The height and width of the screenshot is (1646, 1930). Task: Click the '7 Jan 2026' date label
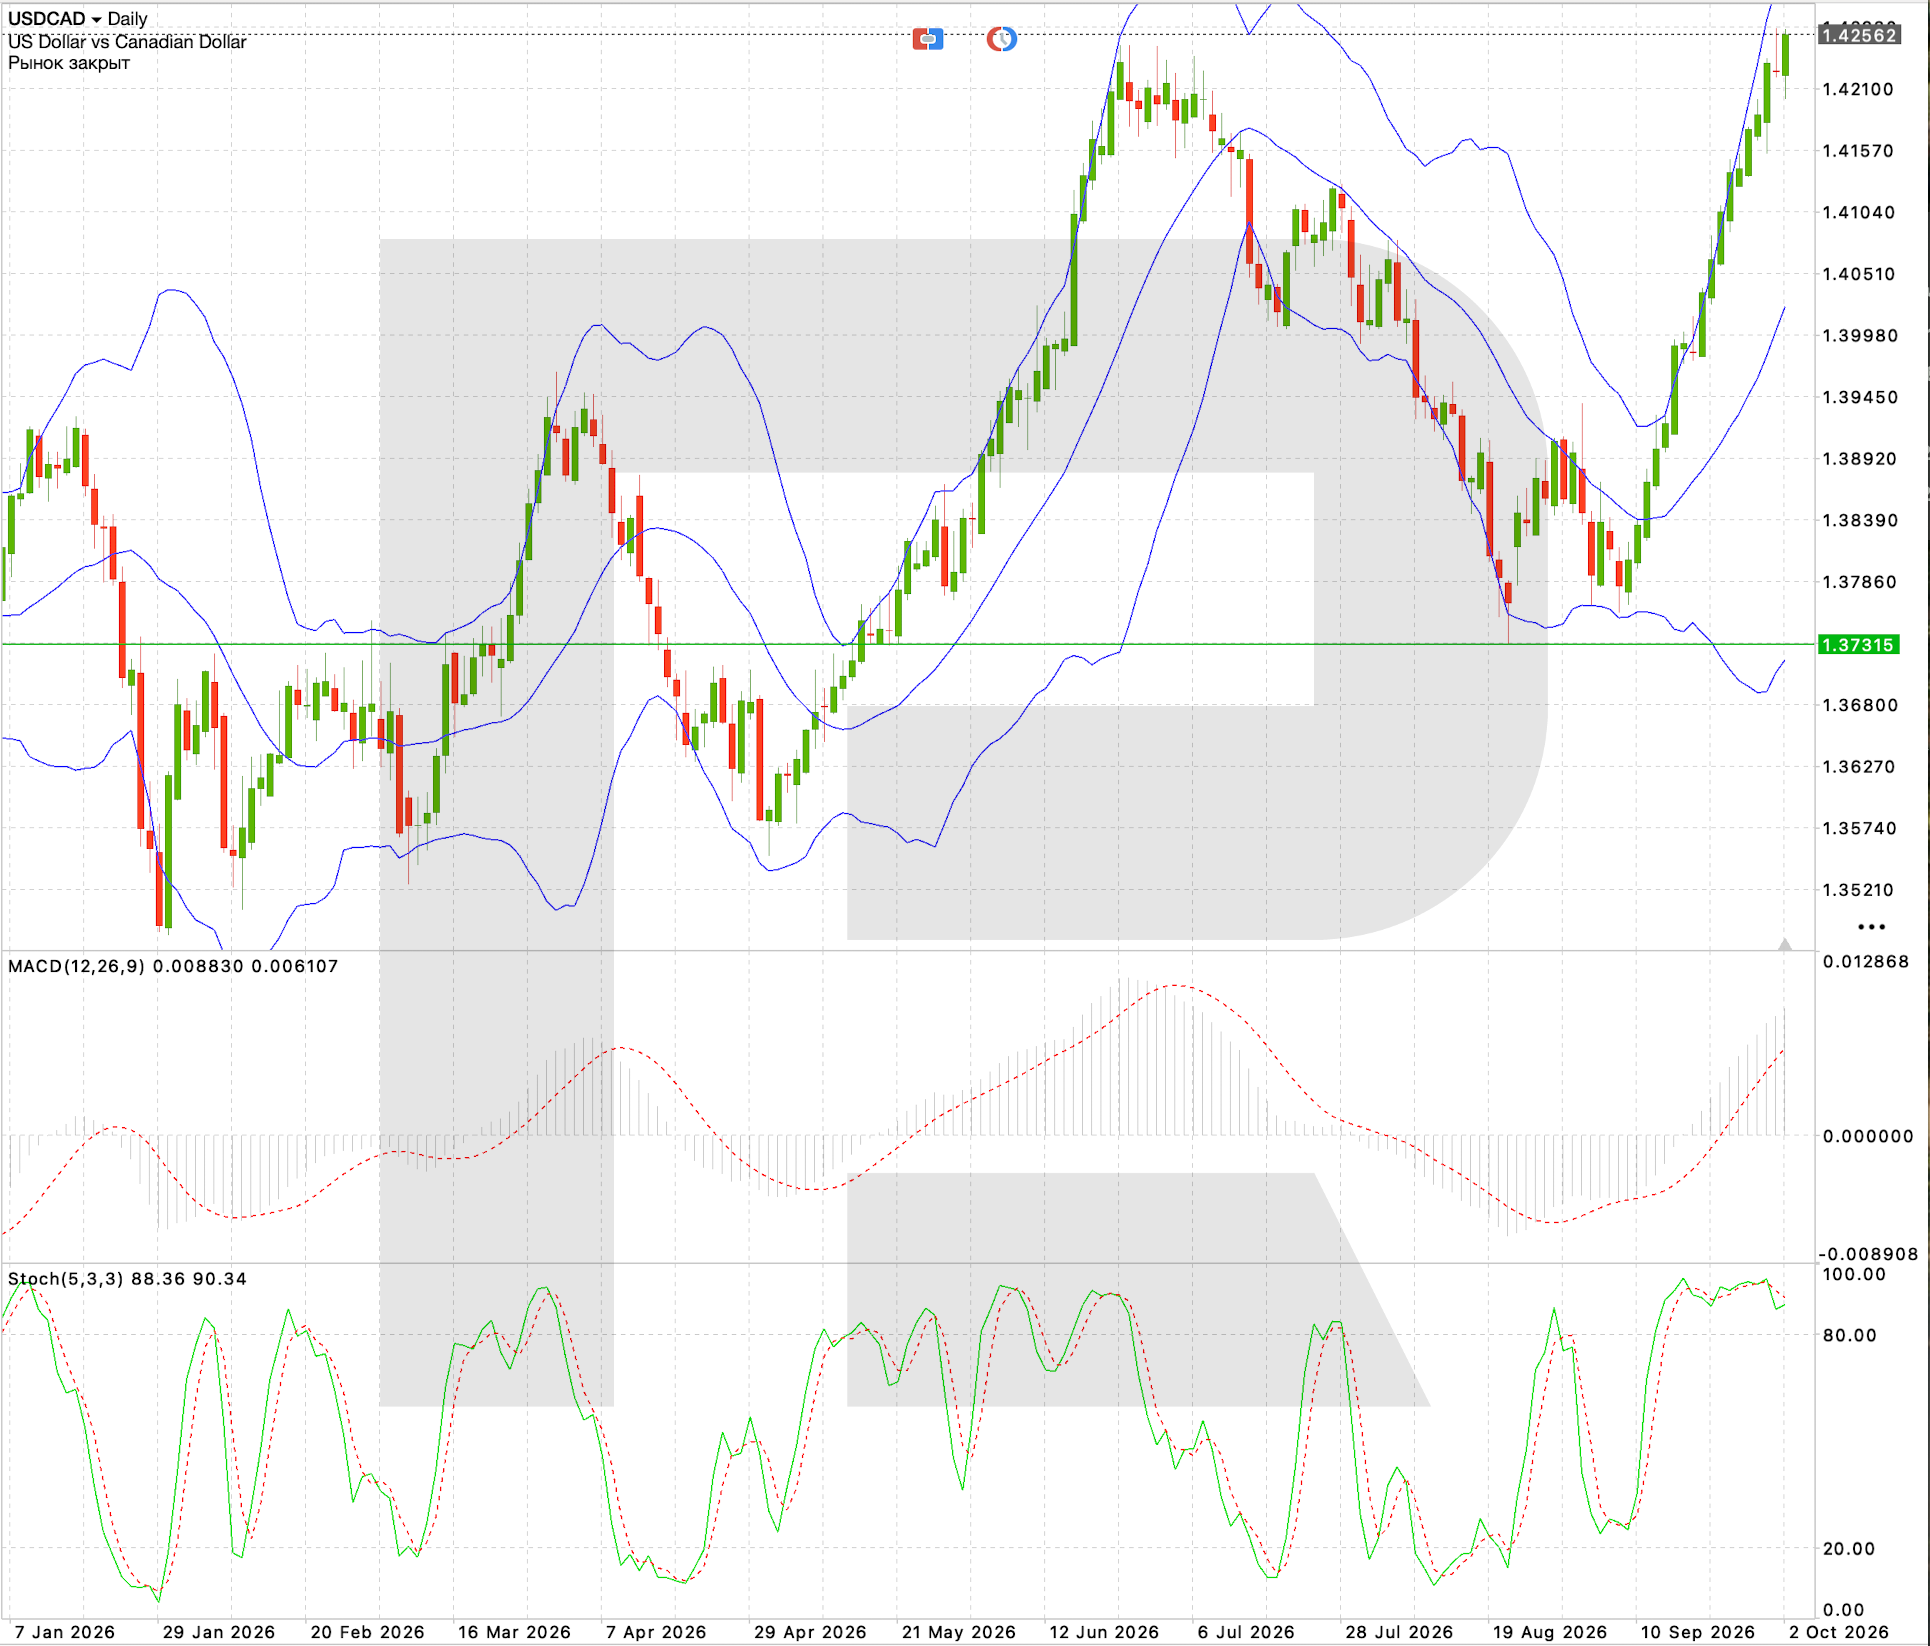[x=65, y=1631]
